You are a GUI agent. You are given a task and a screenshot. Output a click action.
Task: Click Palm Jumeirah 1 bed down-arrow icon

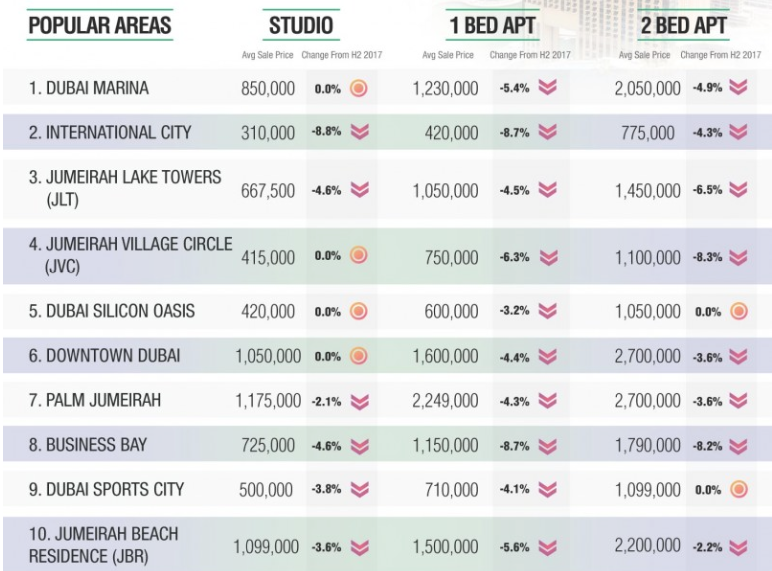point(546,400)
